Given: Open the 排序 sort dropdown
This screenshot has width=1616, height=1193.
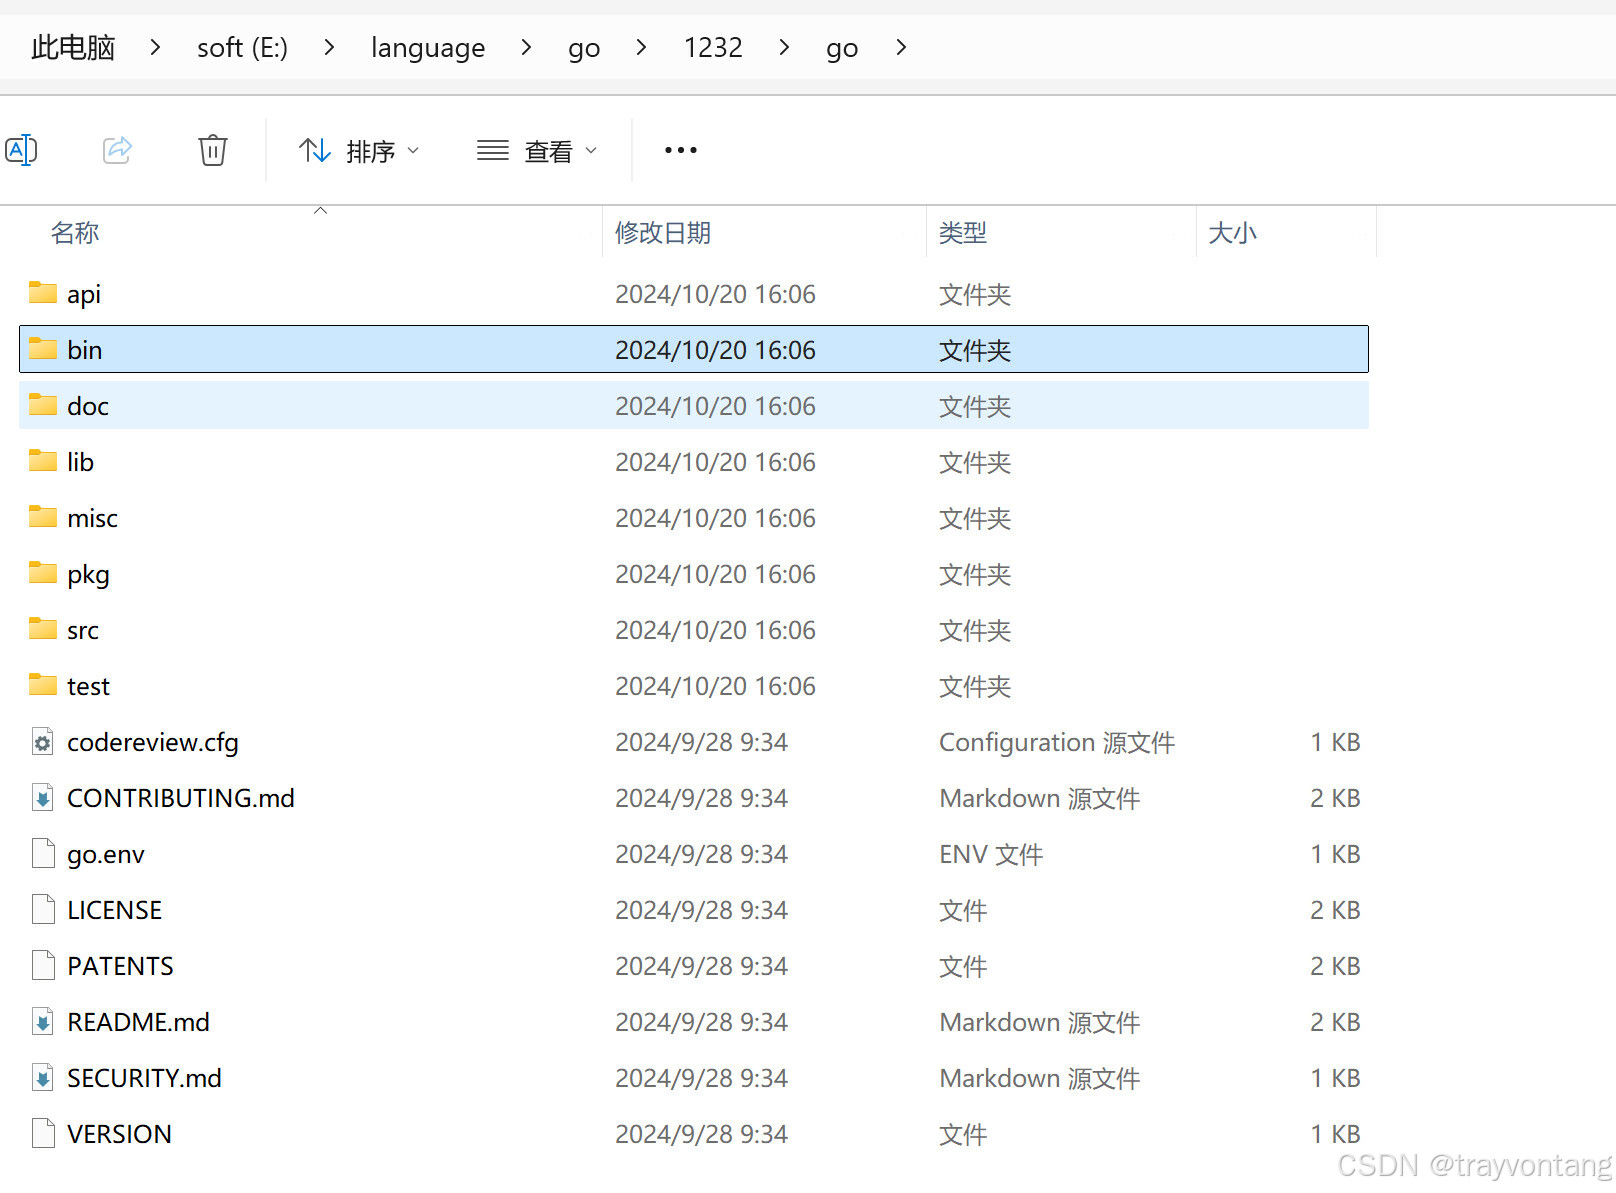Looking at the screenshot, I should coord(359,151).
